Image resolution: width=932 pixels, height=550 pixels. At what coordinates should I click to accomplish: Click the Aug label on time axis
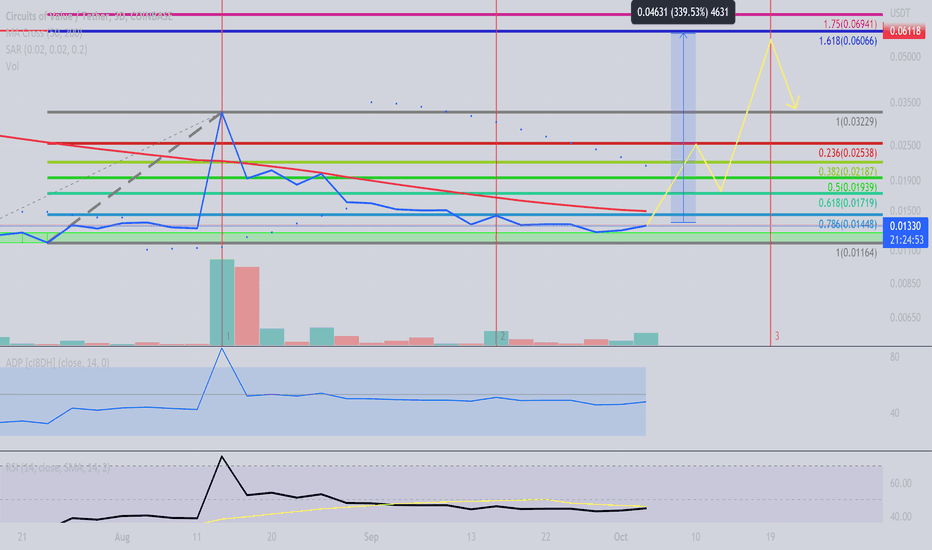click(x=122, y=537)
